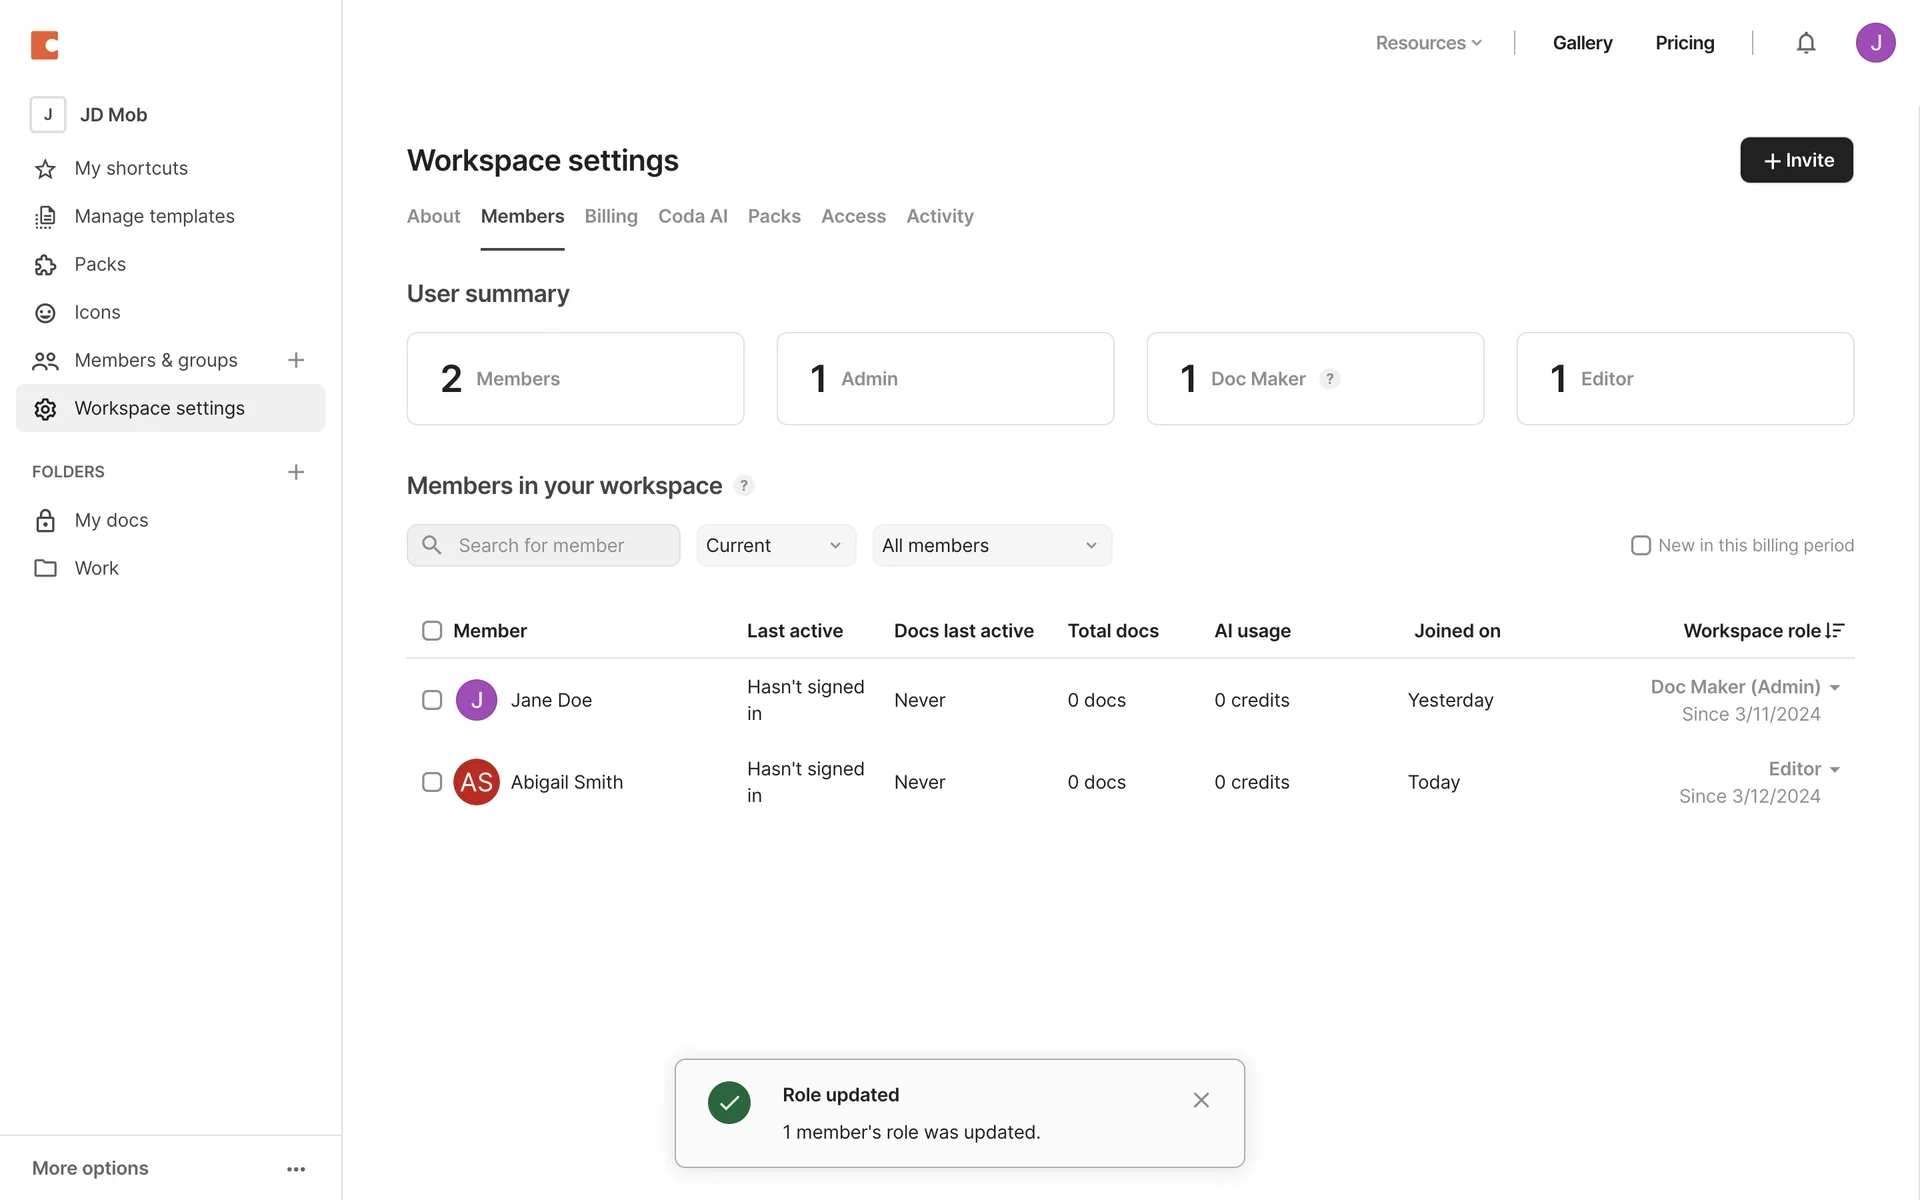The image size is (1920, 1200).
Task: Click the Search for member field
Action: pos(560,546)
